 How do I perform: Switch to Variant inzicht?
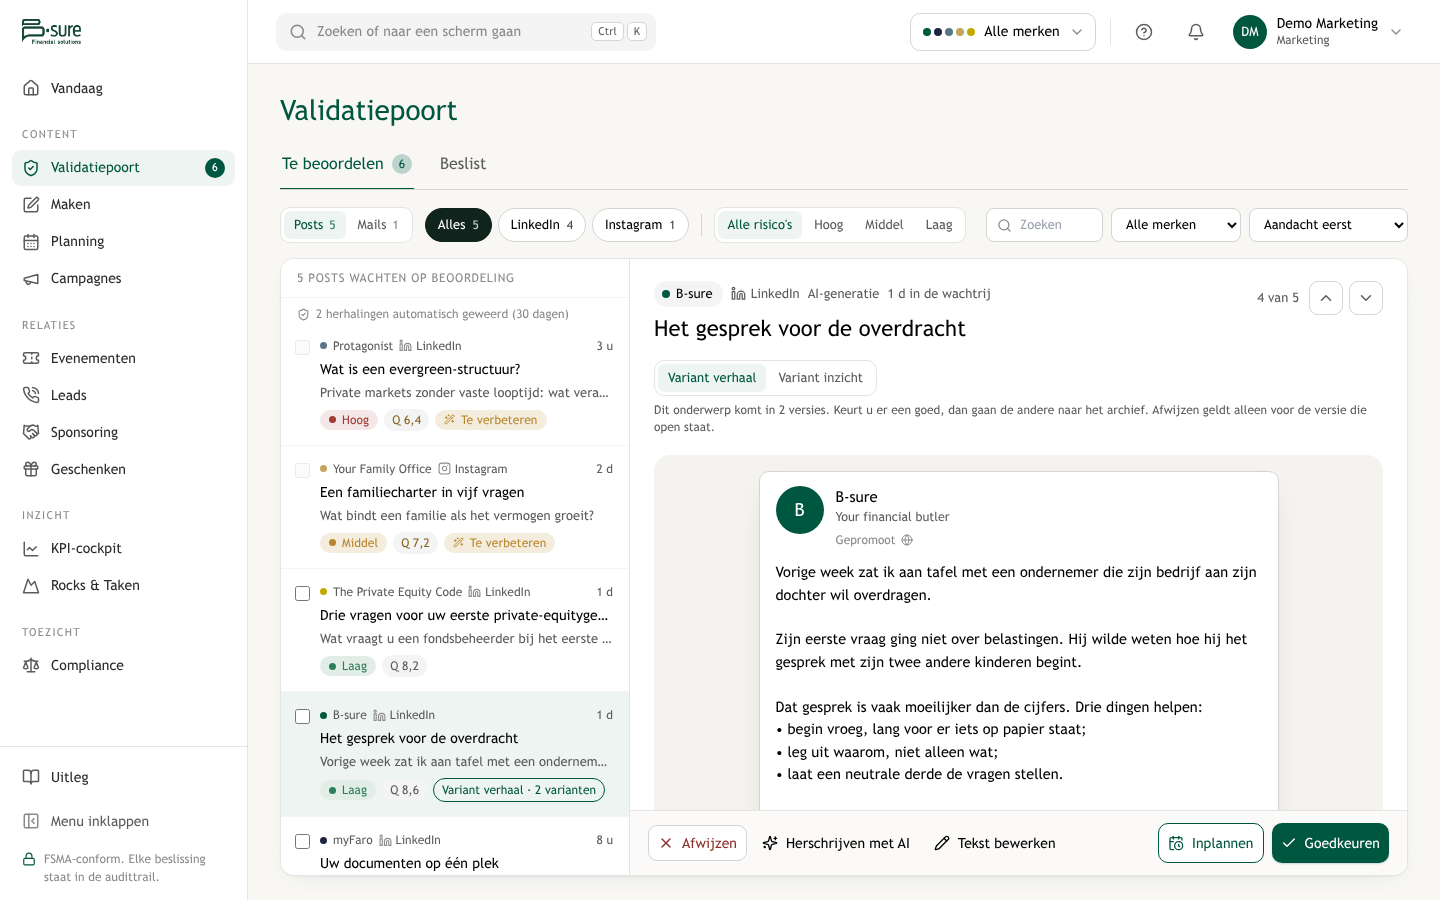pyautogui.click(x=820, y=378)
